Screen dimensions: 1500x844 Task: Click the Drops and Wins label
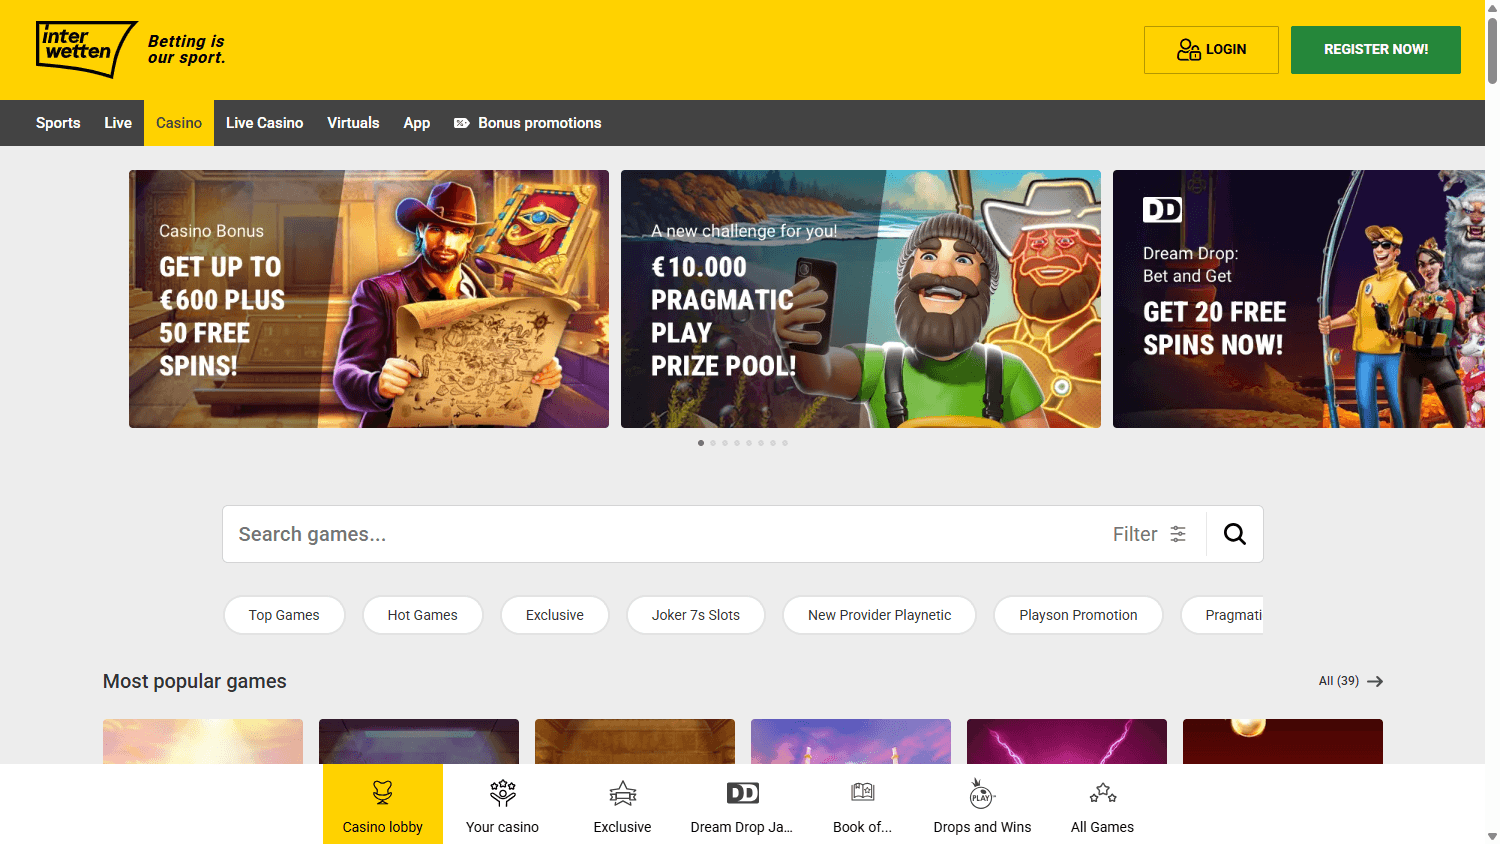(x=982, y=827)
